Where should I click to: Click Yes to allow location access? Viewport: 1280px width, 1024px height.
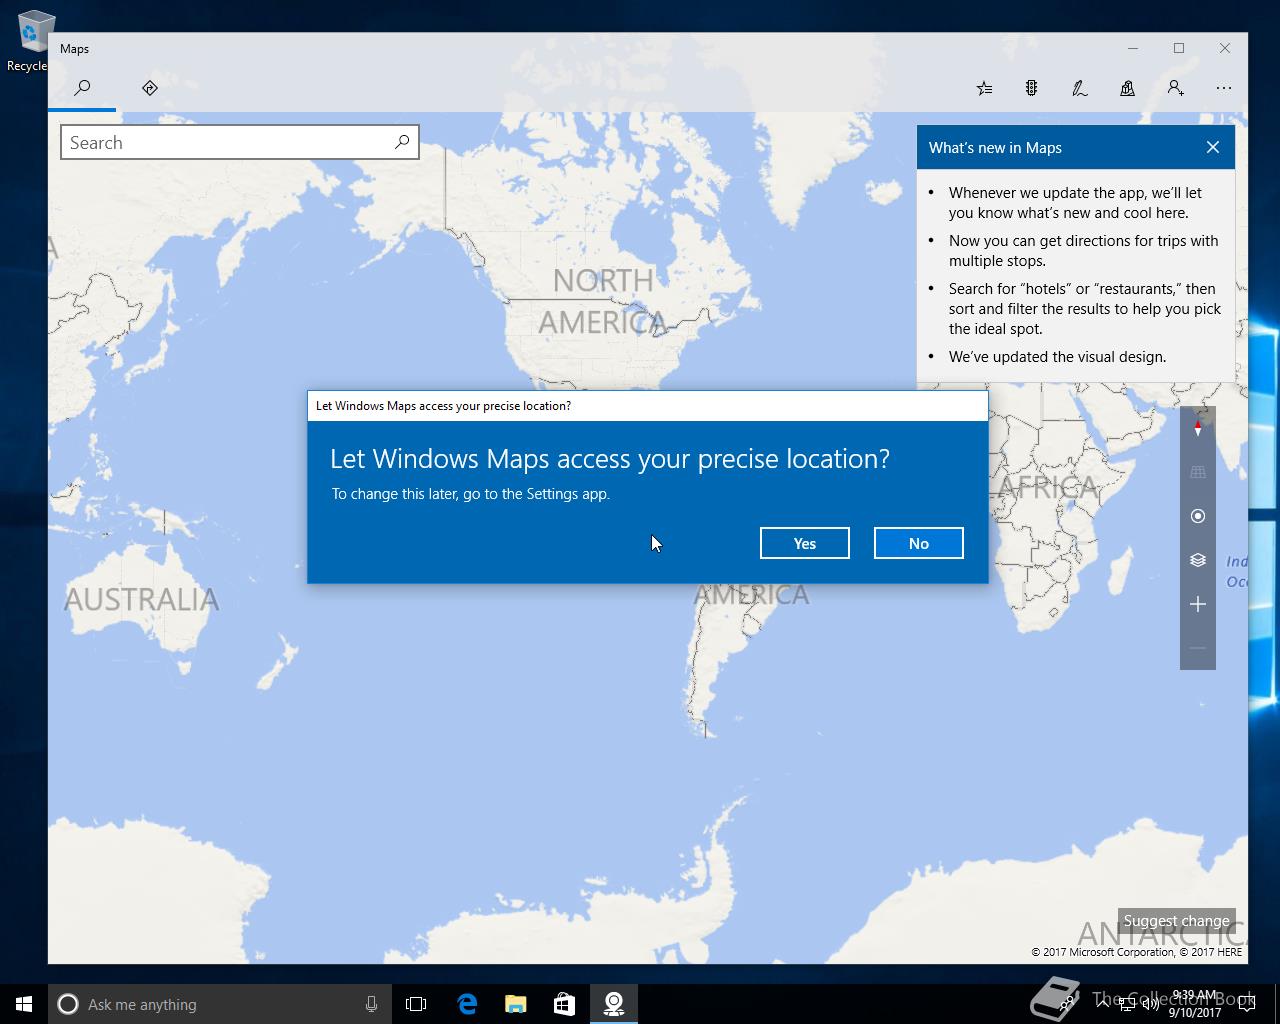point(805,543)
